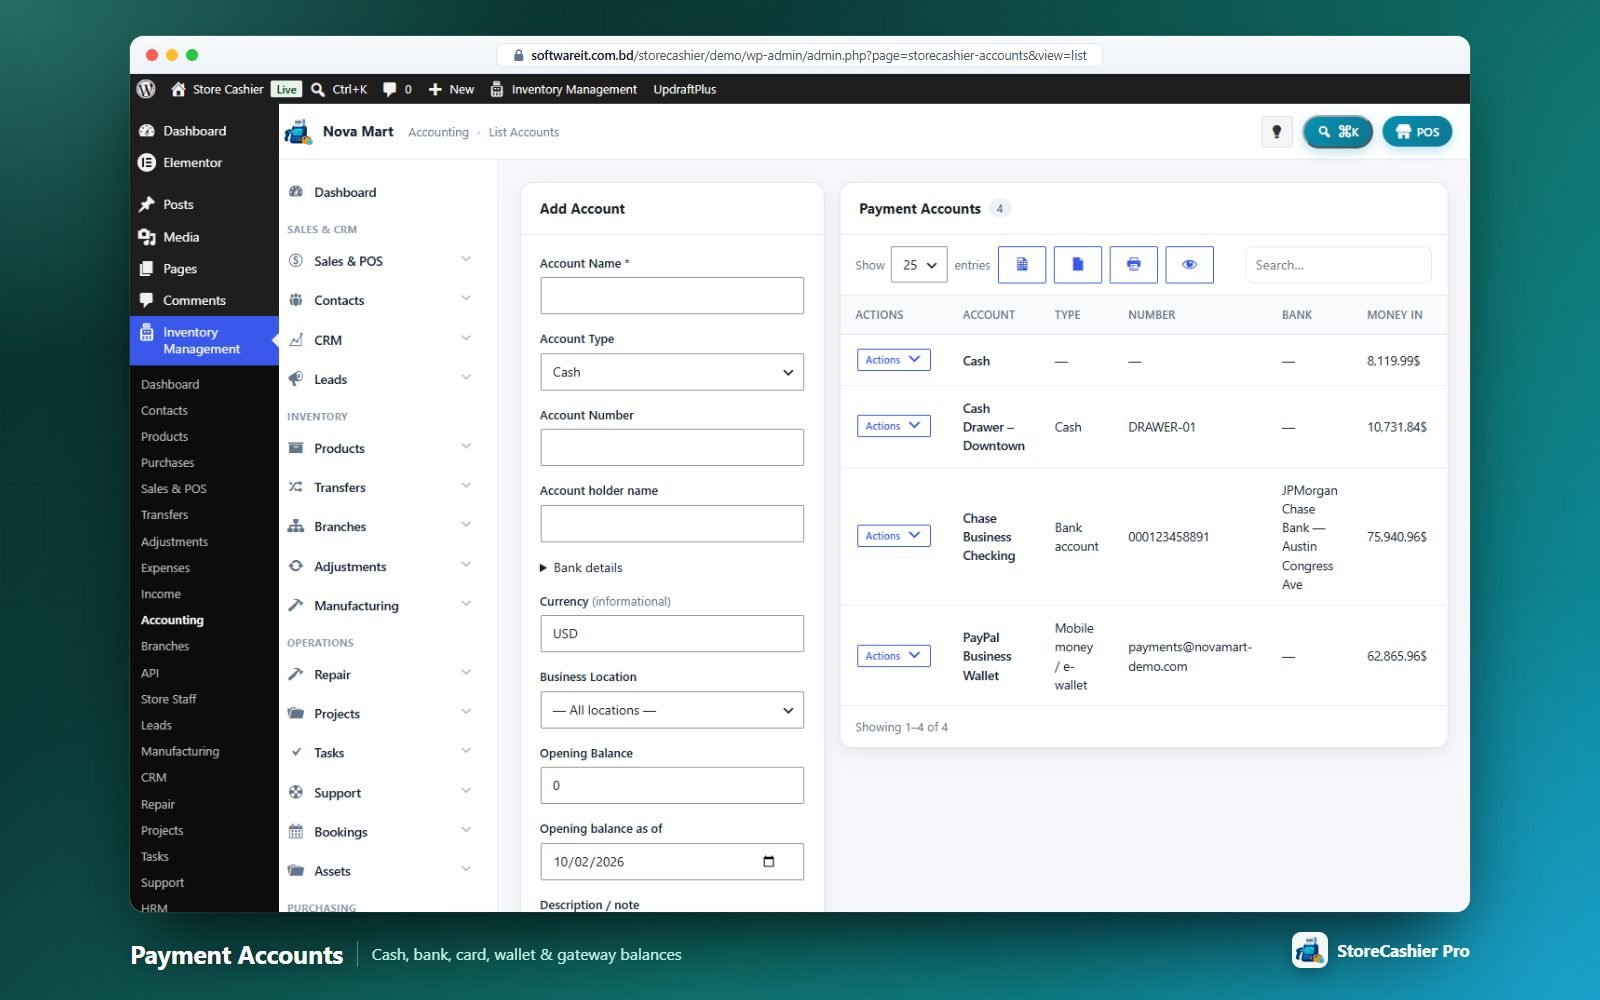Open the comments bubble in admin bar
The height and width of the screenshot is (1000, 1600).
(x=397, y=89)
